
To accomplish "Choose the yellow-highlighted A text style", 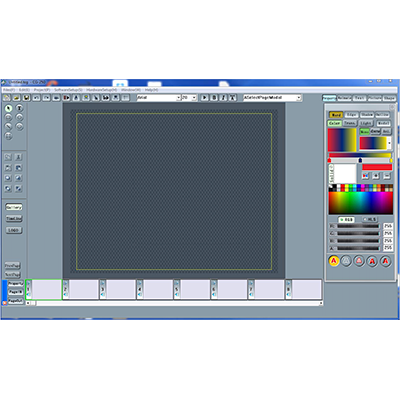I will 334,261.
